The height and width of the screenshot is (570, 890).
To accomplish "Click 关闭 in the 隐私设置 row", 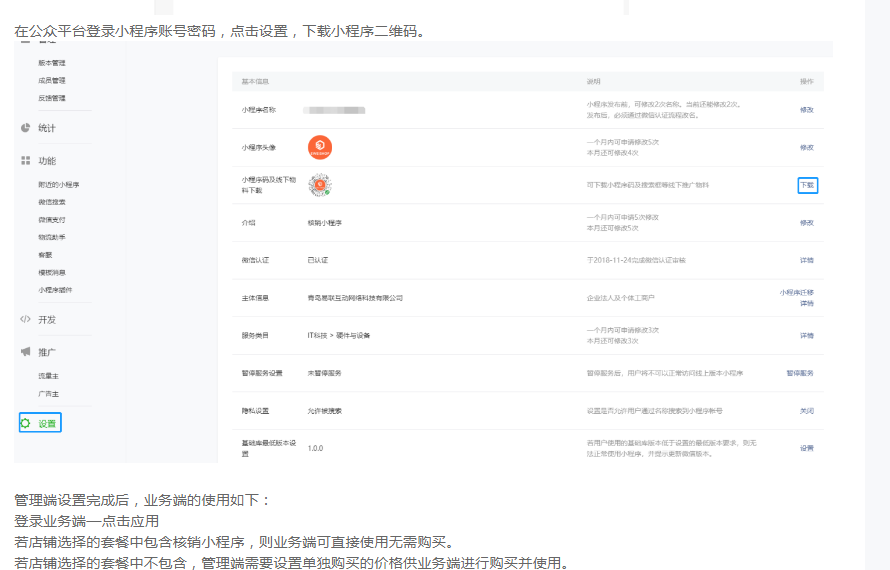I will [x=806, y=411].
